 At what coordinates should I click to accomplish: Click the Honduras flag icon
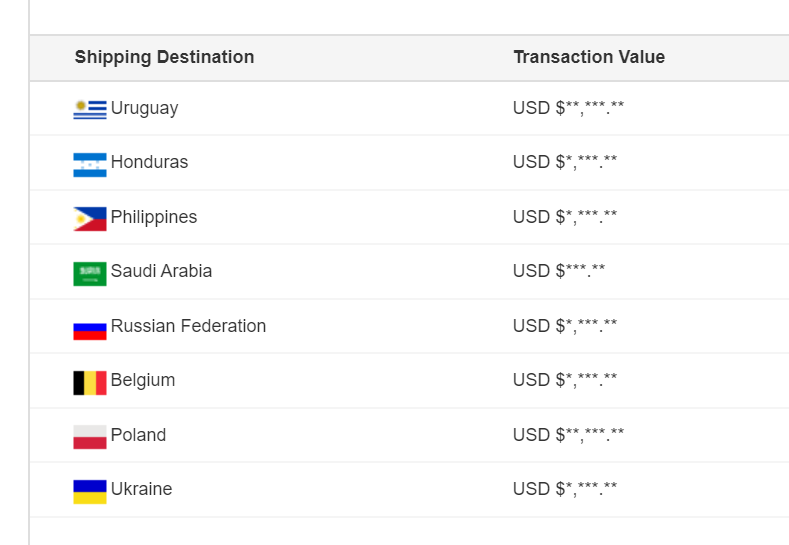point(90,165)
